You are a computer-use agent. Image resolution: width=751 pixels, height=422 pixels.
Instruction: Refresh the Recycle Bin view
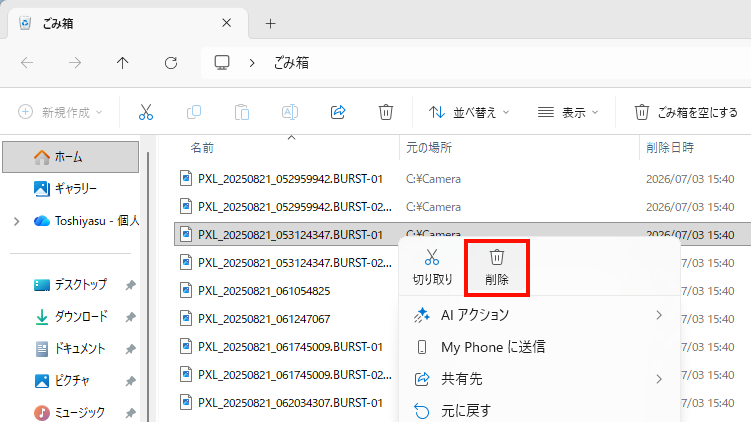click(171, 63)
